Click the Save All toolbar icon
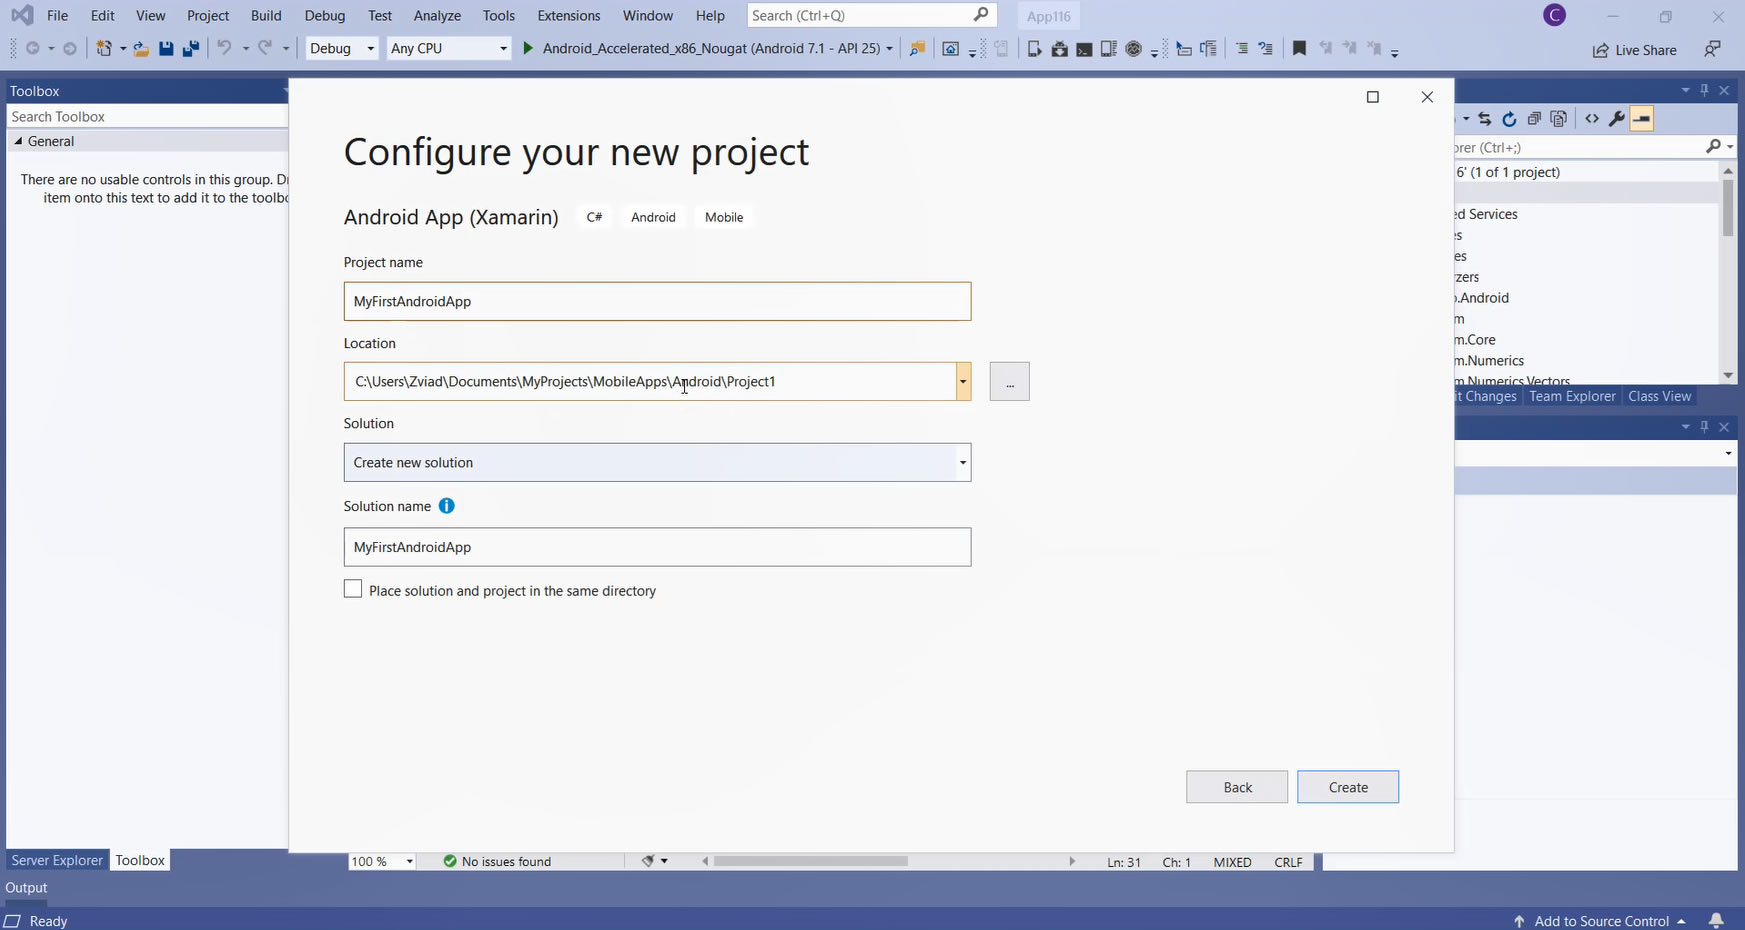1745x930 pixels. 190,48
